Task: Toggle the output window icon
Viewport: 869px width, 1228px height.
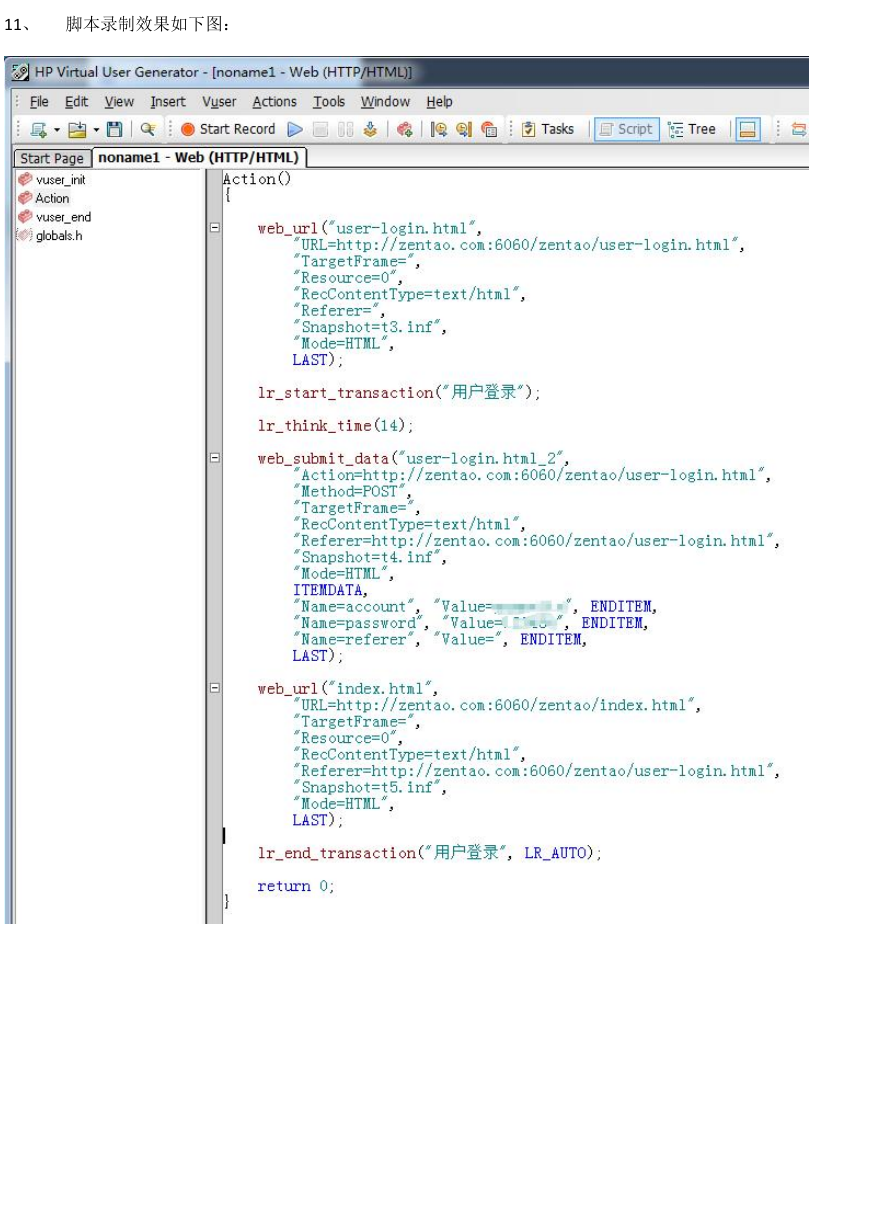Action: [748, 129]
